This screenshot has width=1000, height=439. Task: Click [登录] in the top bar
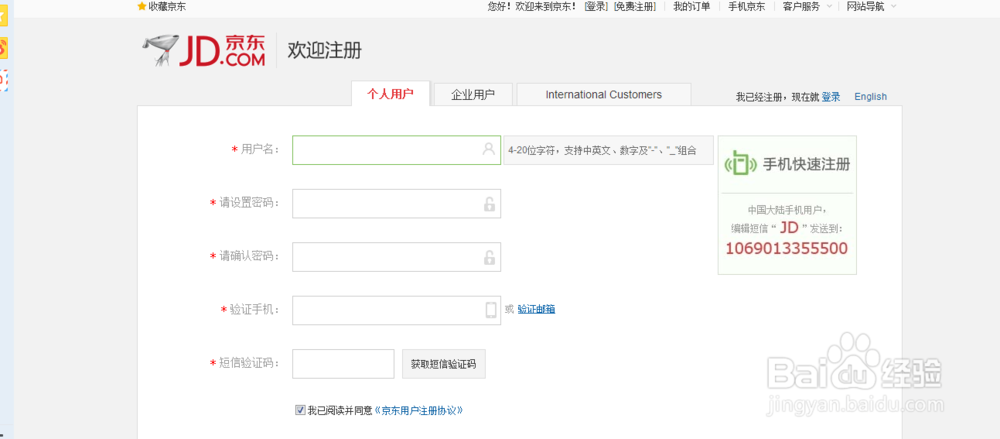(596, 6)
